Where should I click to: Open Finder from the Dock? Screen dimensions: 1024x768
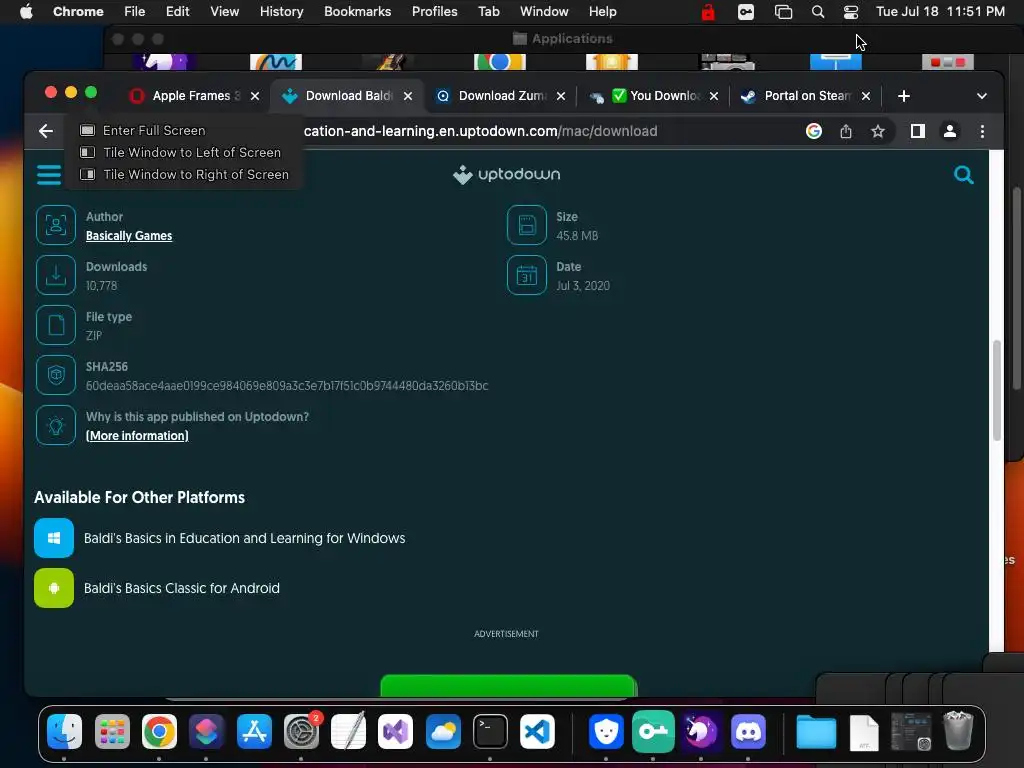coord(65,731)
